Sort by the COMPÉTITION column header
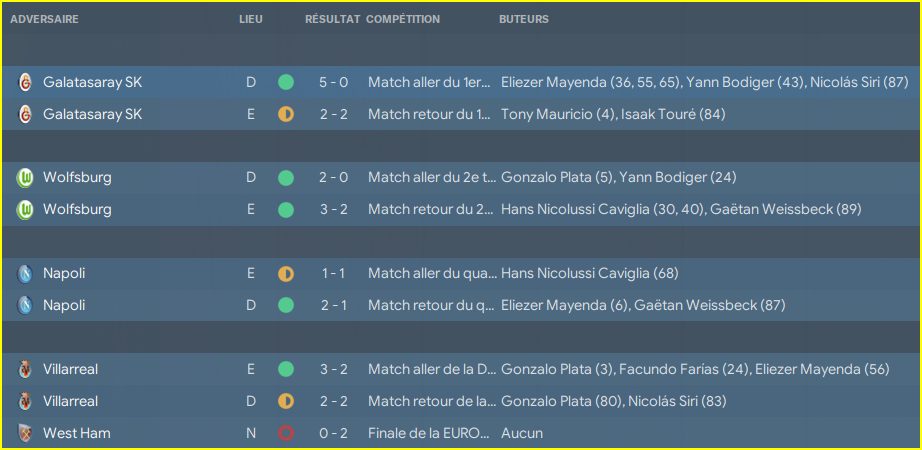Viewport: 922px width, 450px height. tap(403, 19)
